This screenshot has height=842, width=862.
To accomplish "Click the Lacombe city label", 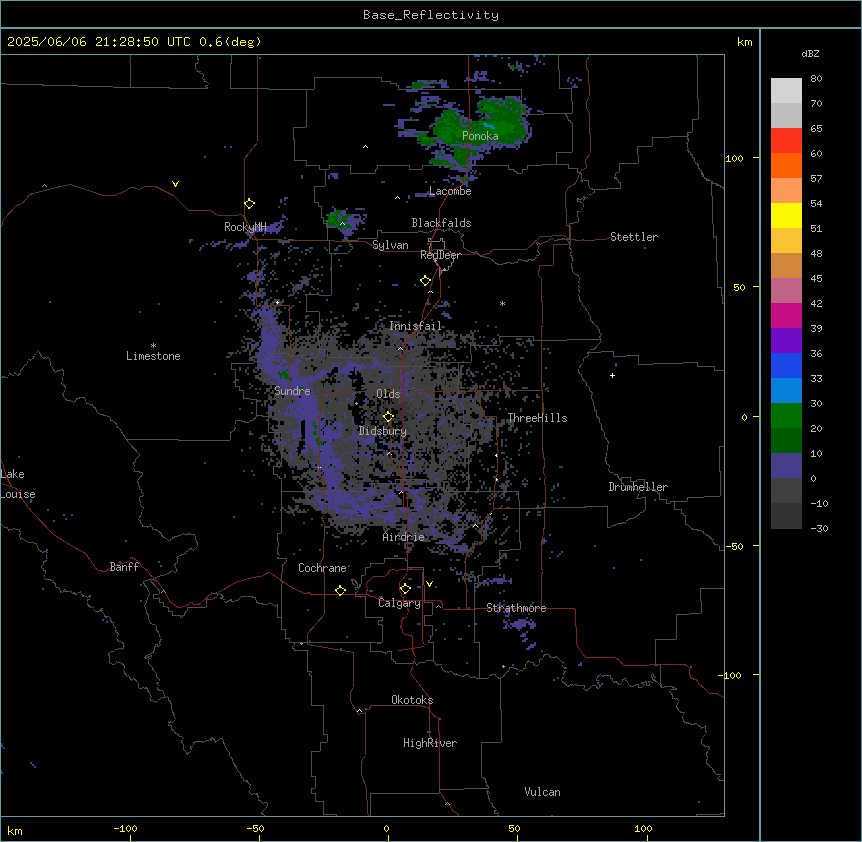I will tap(450, 191).
